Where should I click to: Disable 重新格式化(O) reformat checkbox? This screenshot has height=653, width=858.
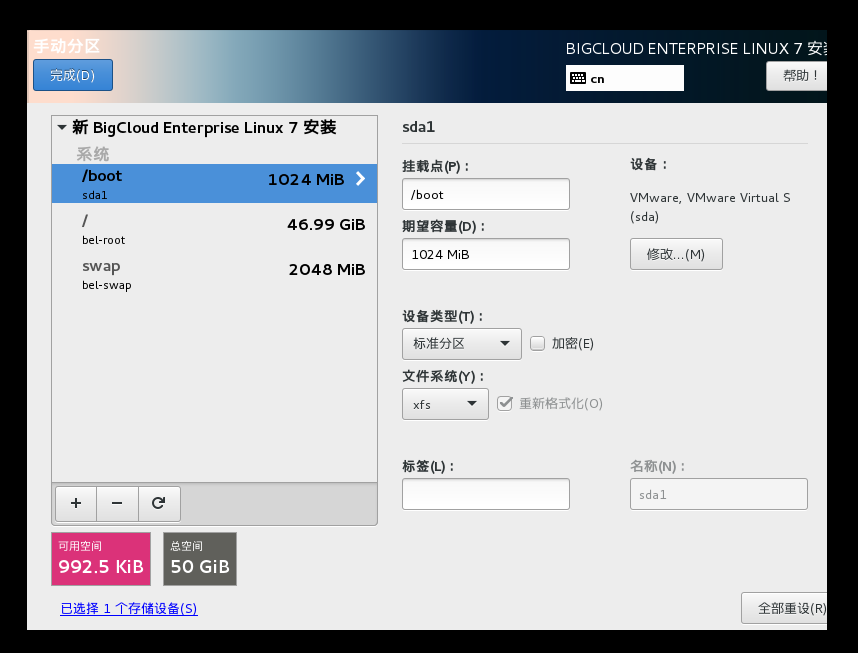[505, 404]
